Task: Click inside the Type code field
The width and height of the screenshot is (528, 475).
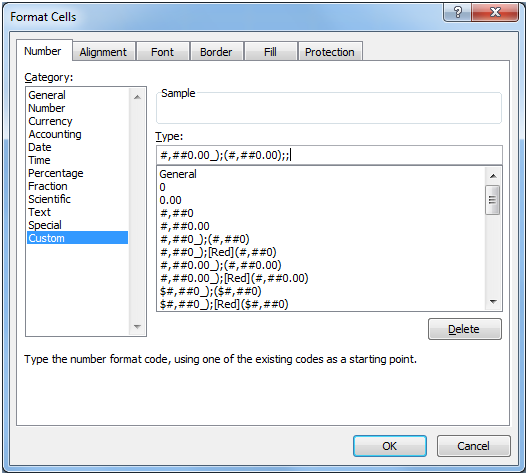Action: (329, 155)
